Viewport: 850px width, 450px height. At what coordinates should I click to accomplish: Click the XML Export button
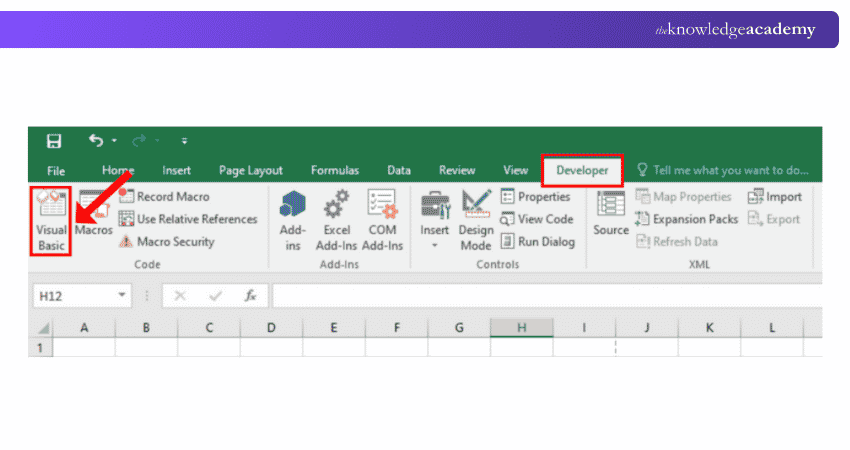tap(774, 219)
